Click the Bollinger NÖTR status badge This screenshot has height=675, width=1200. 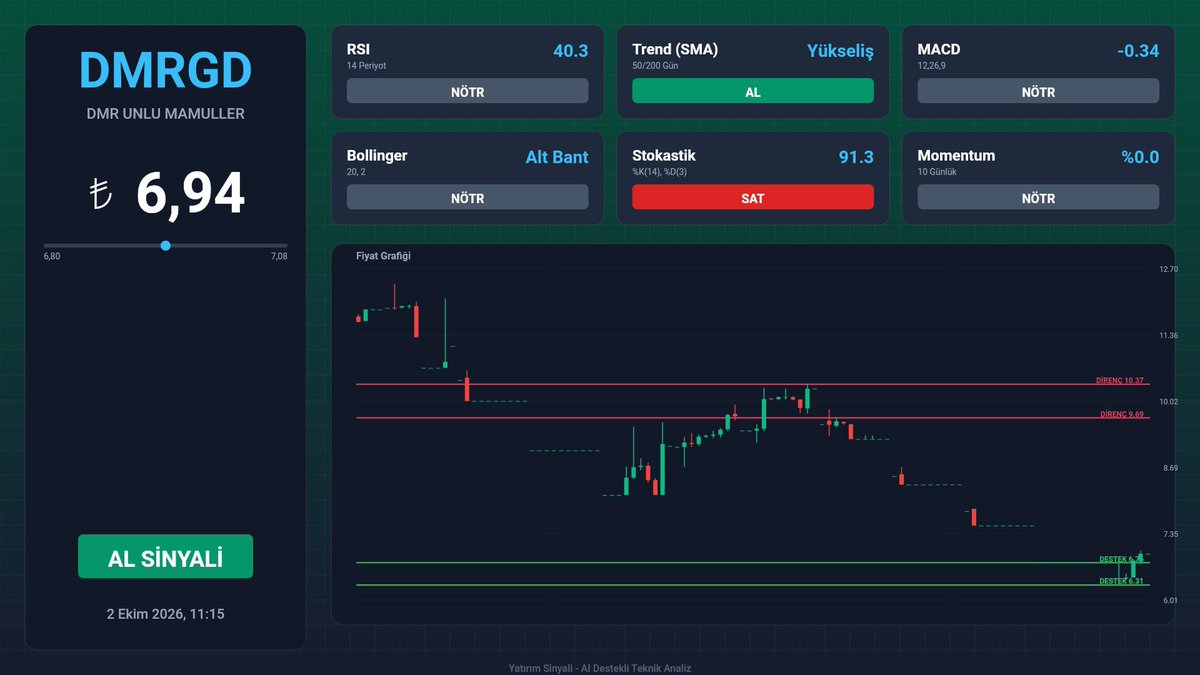(x=467, y=198)
